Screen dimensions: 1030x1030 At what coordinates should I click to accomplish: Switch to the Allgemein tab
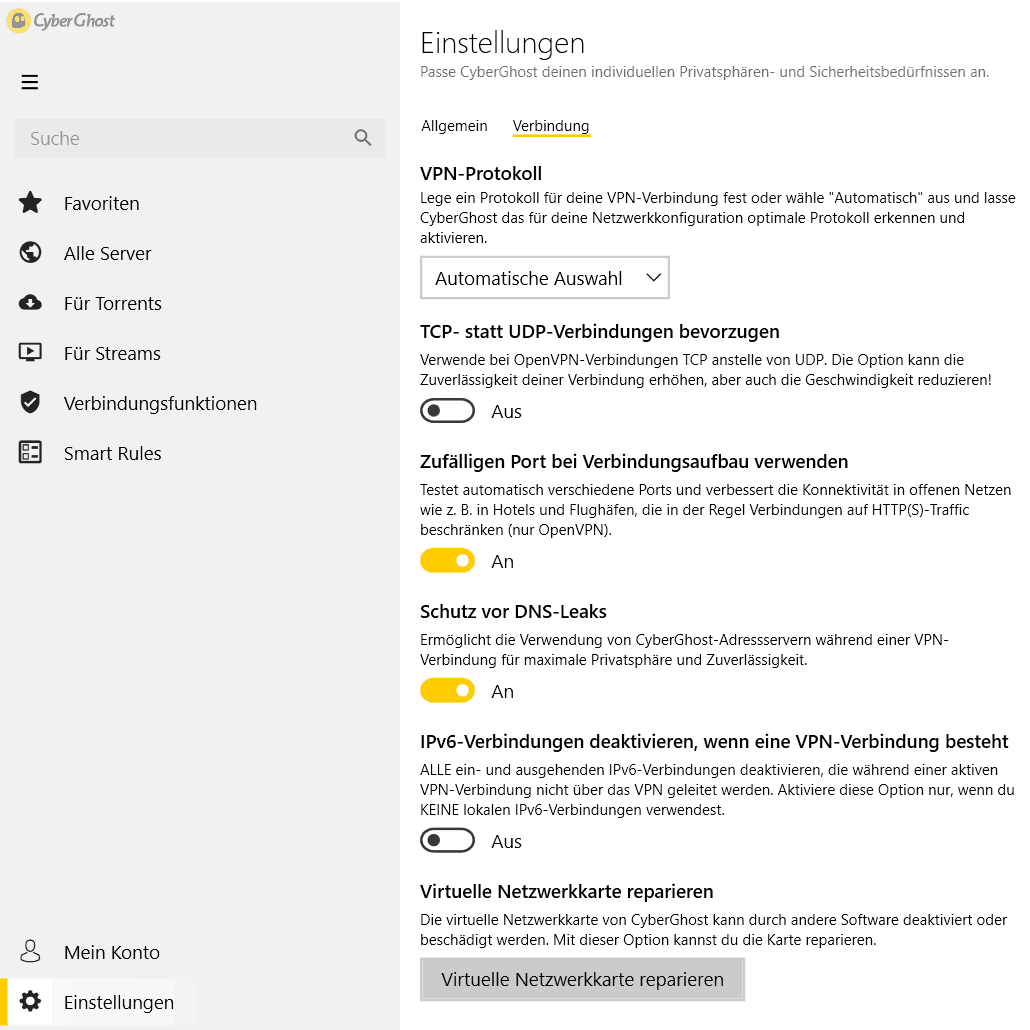tap(454, 125)
